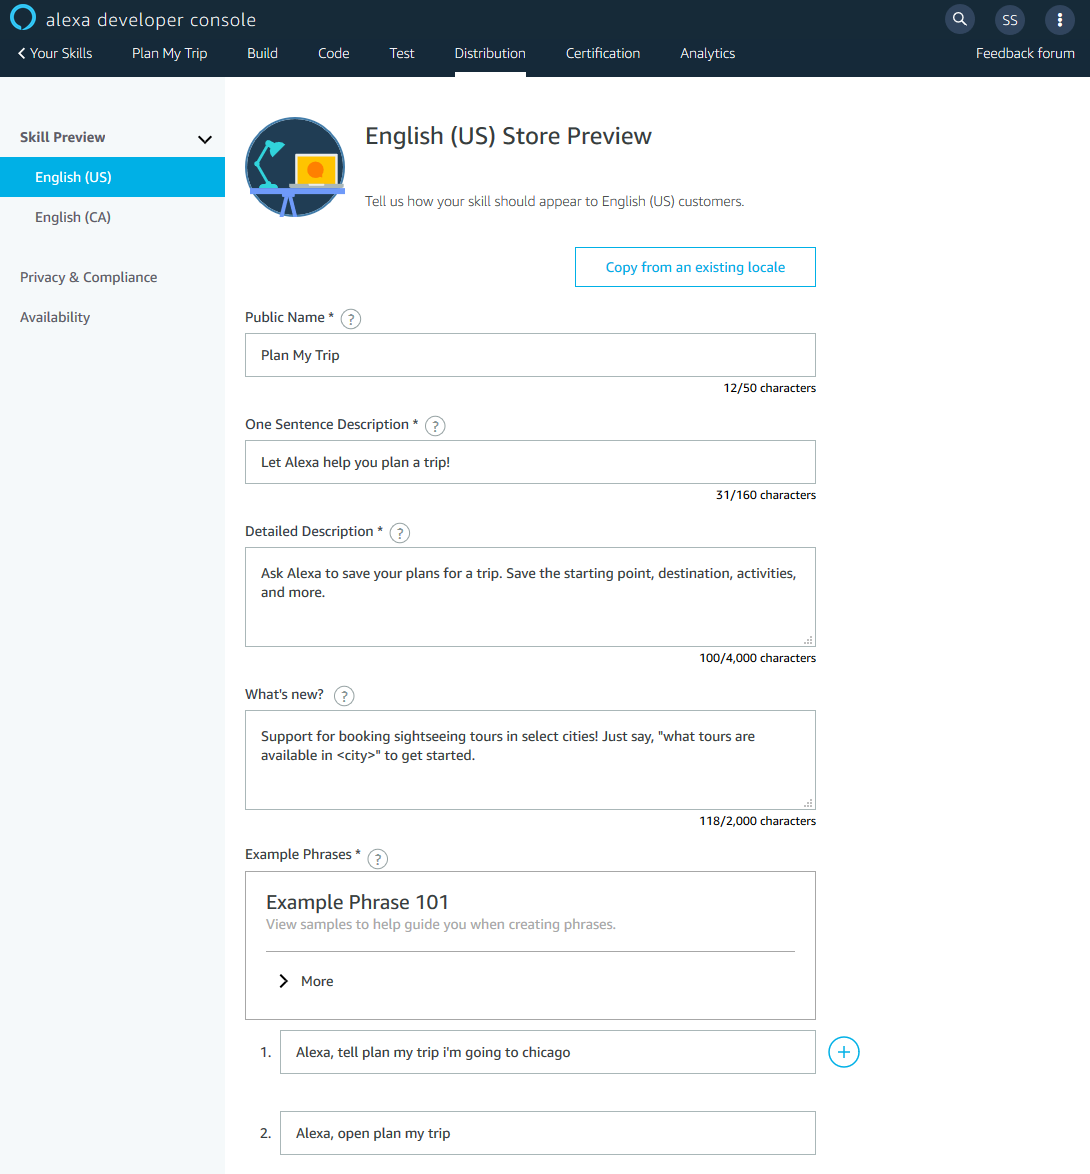Image resolution: width=1090 pixels, height=1174 pixels.
Task: Open the Detailed Description help tooltip
Action: [399, 532]
